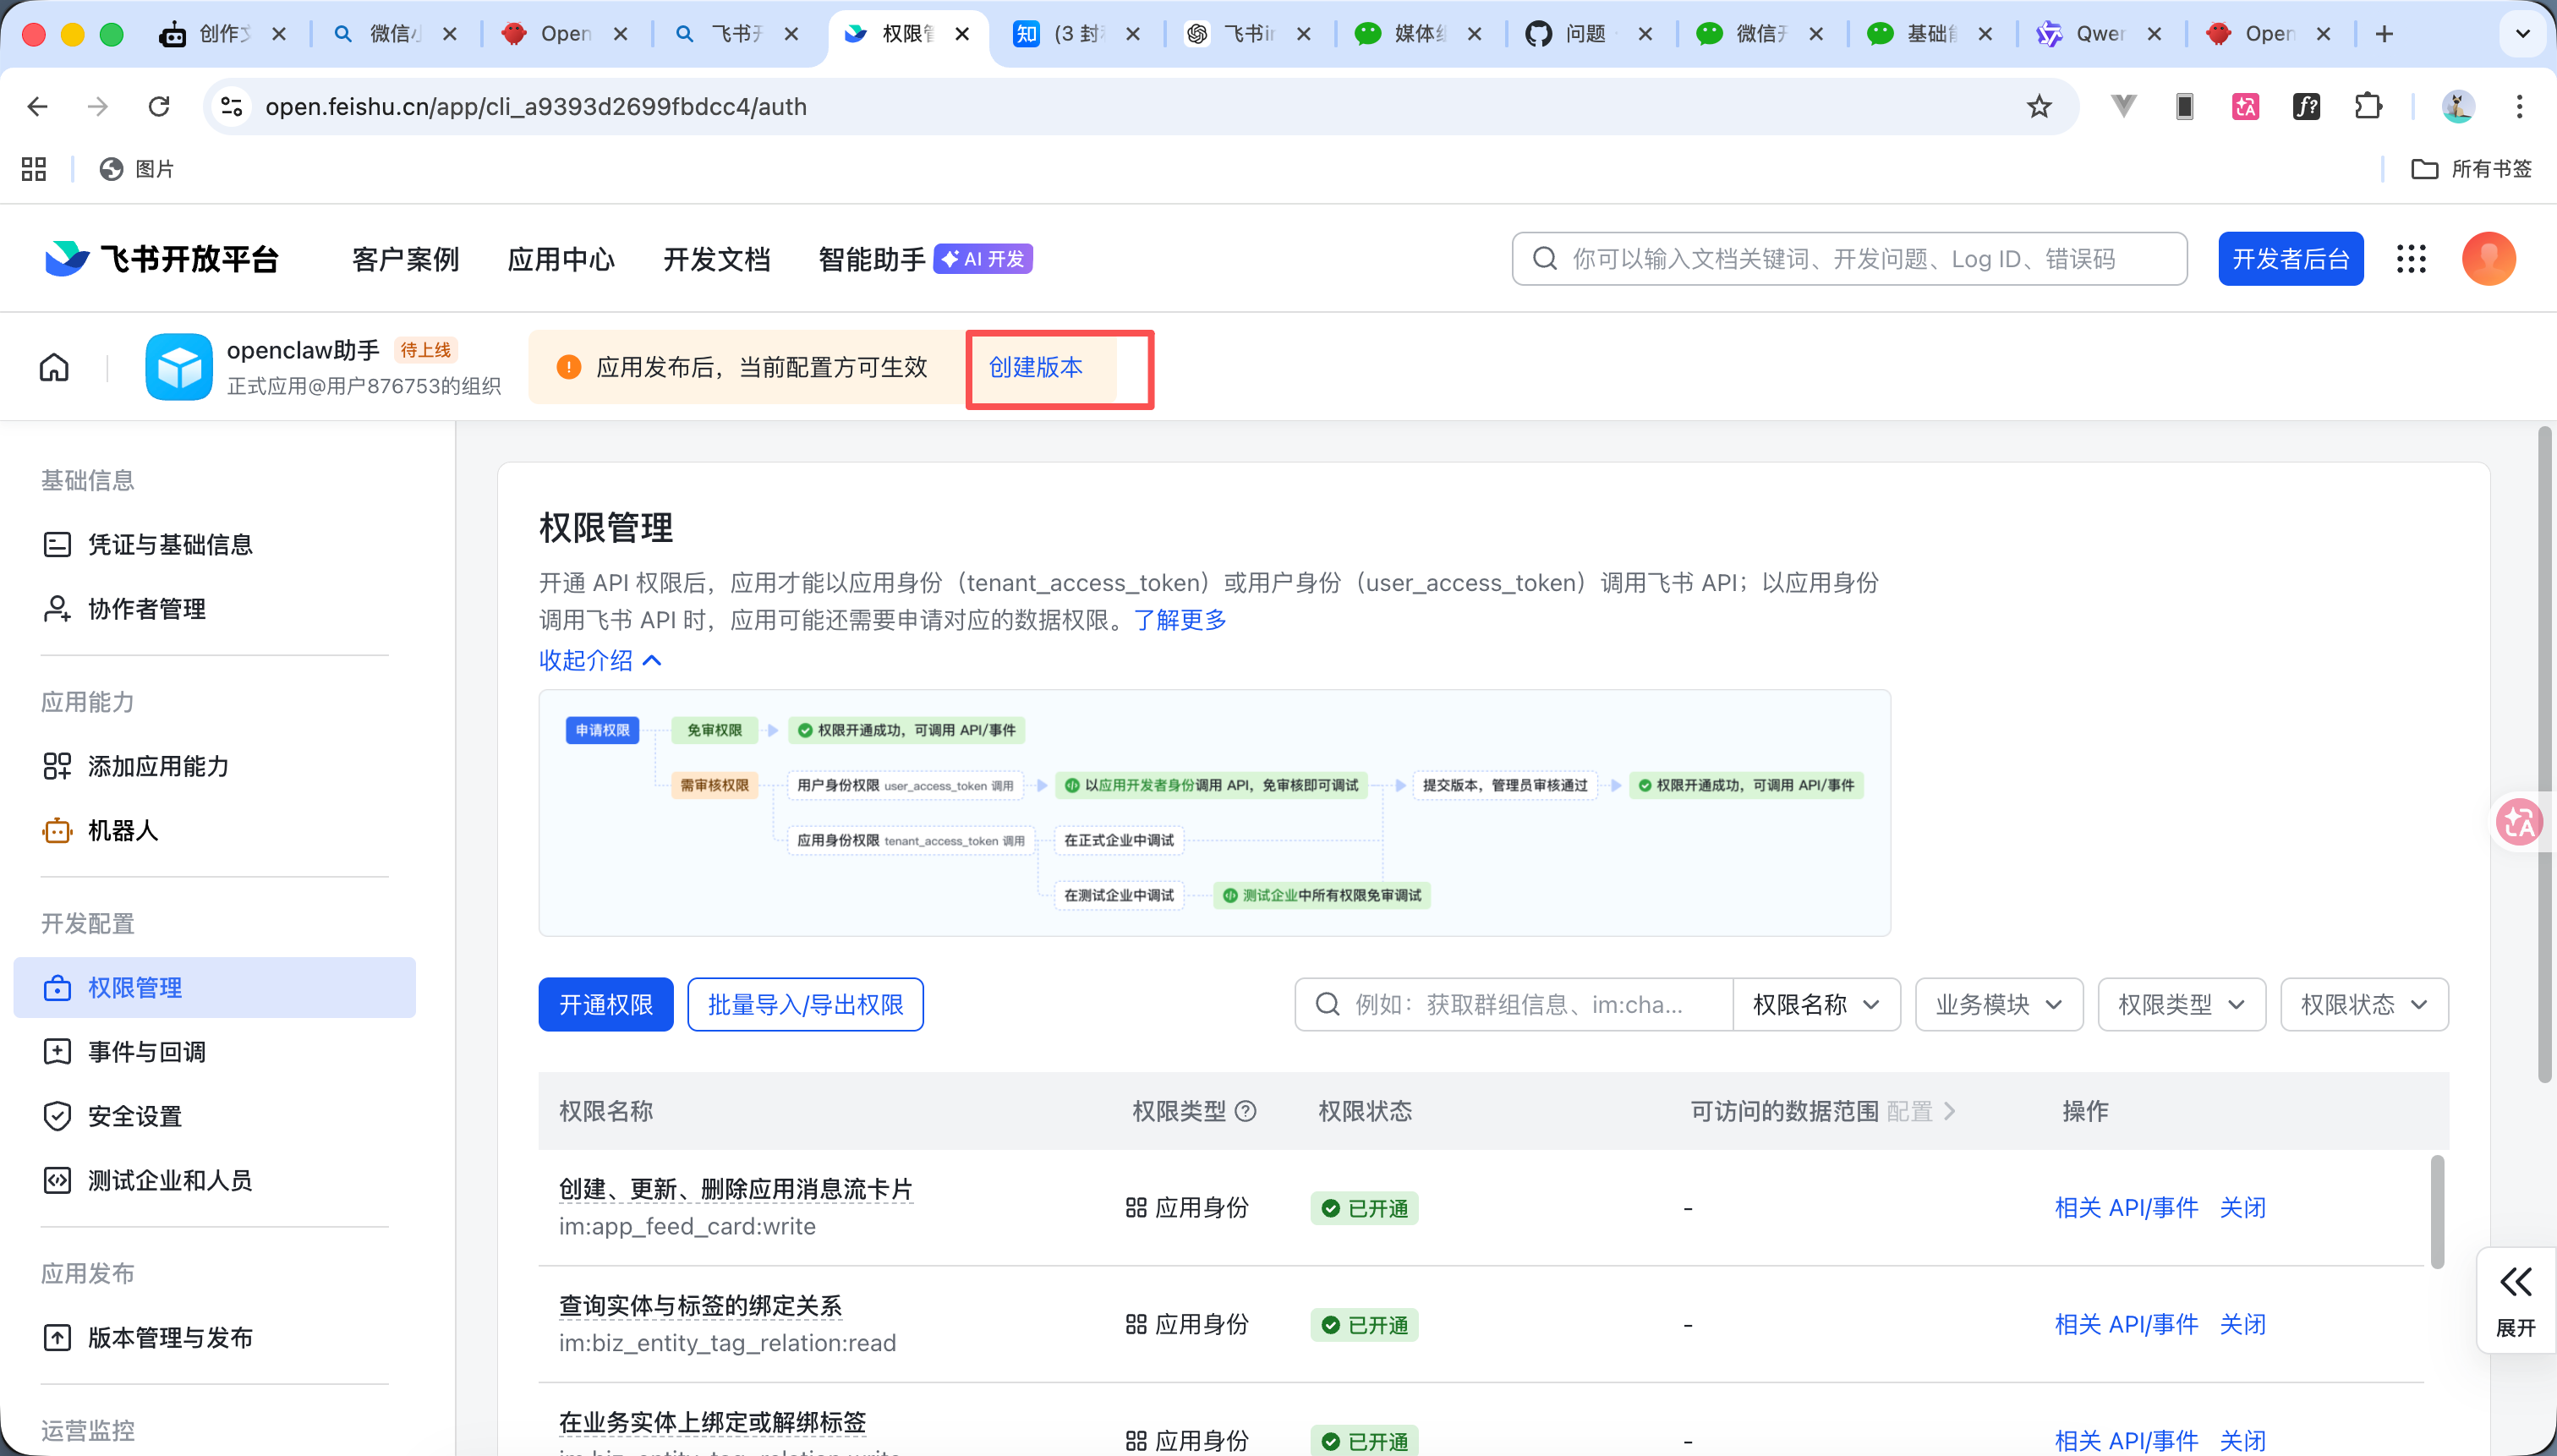
Task: Click the home icon next to app name
Action: (x=54, y=367)
